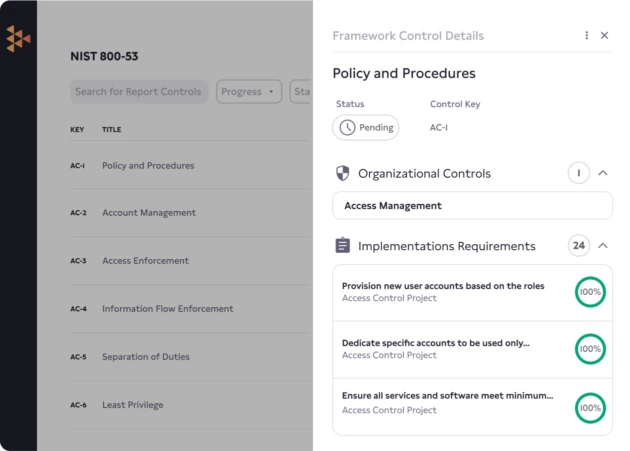Open the three-dot options menu in details panel
Image resolution: width=630 pixels, height=451 pixels.
coord(587,36)
